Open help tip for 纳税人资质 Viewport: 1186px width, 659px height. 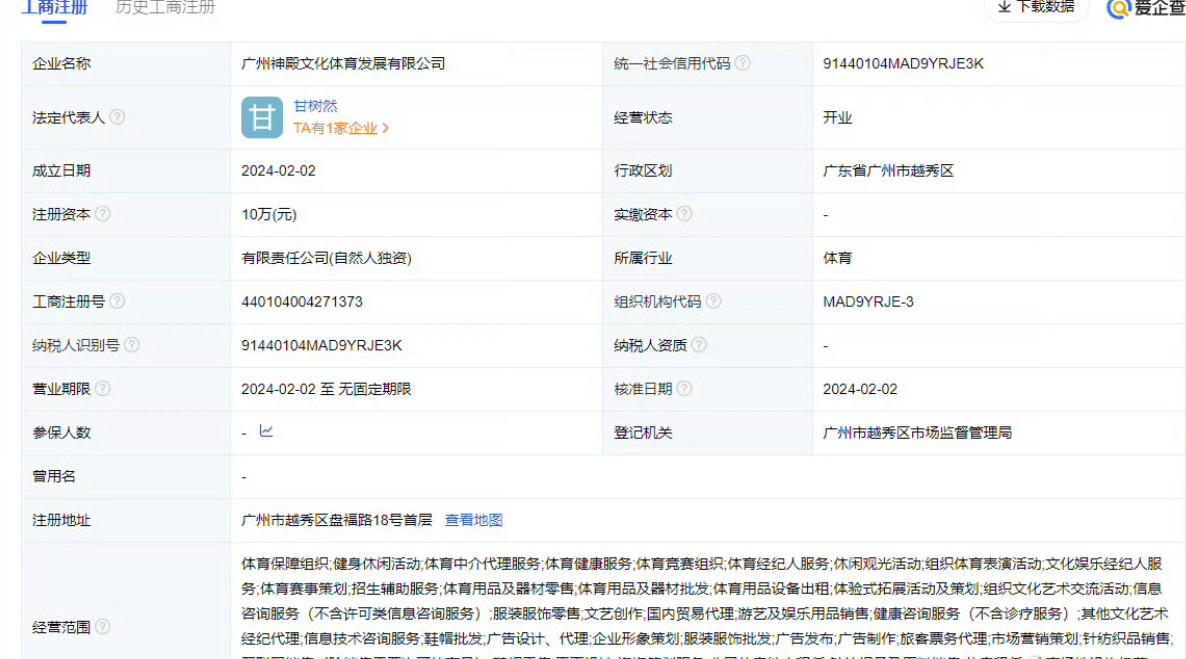(699, 343)
